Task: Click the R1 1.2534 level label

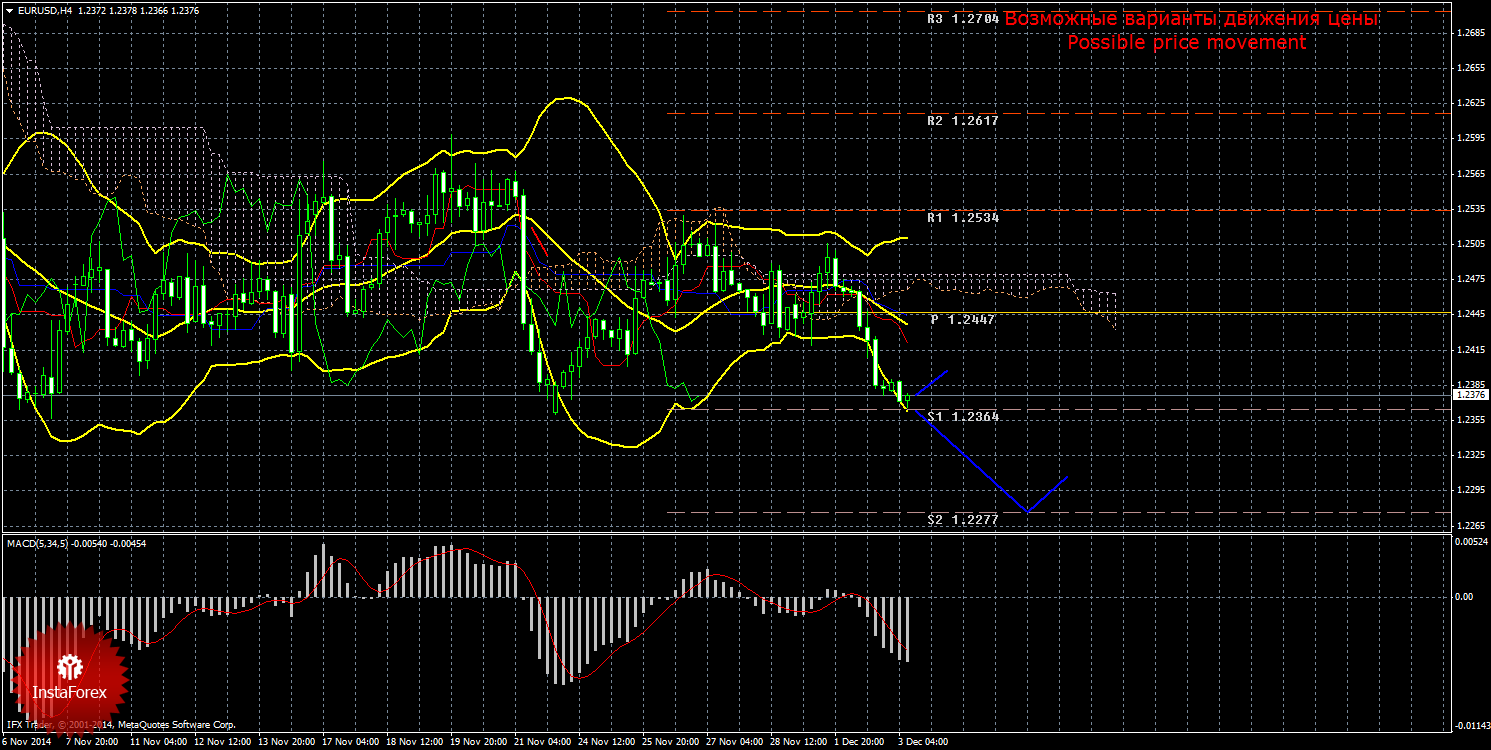Action: (962, 217)
